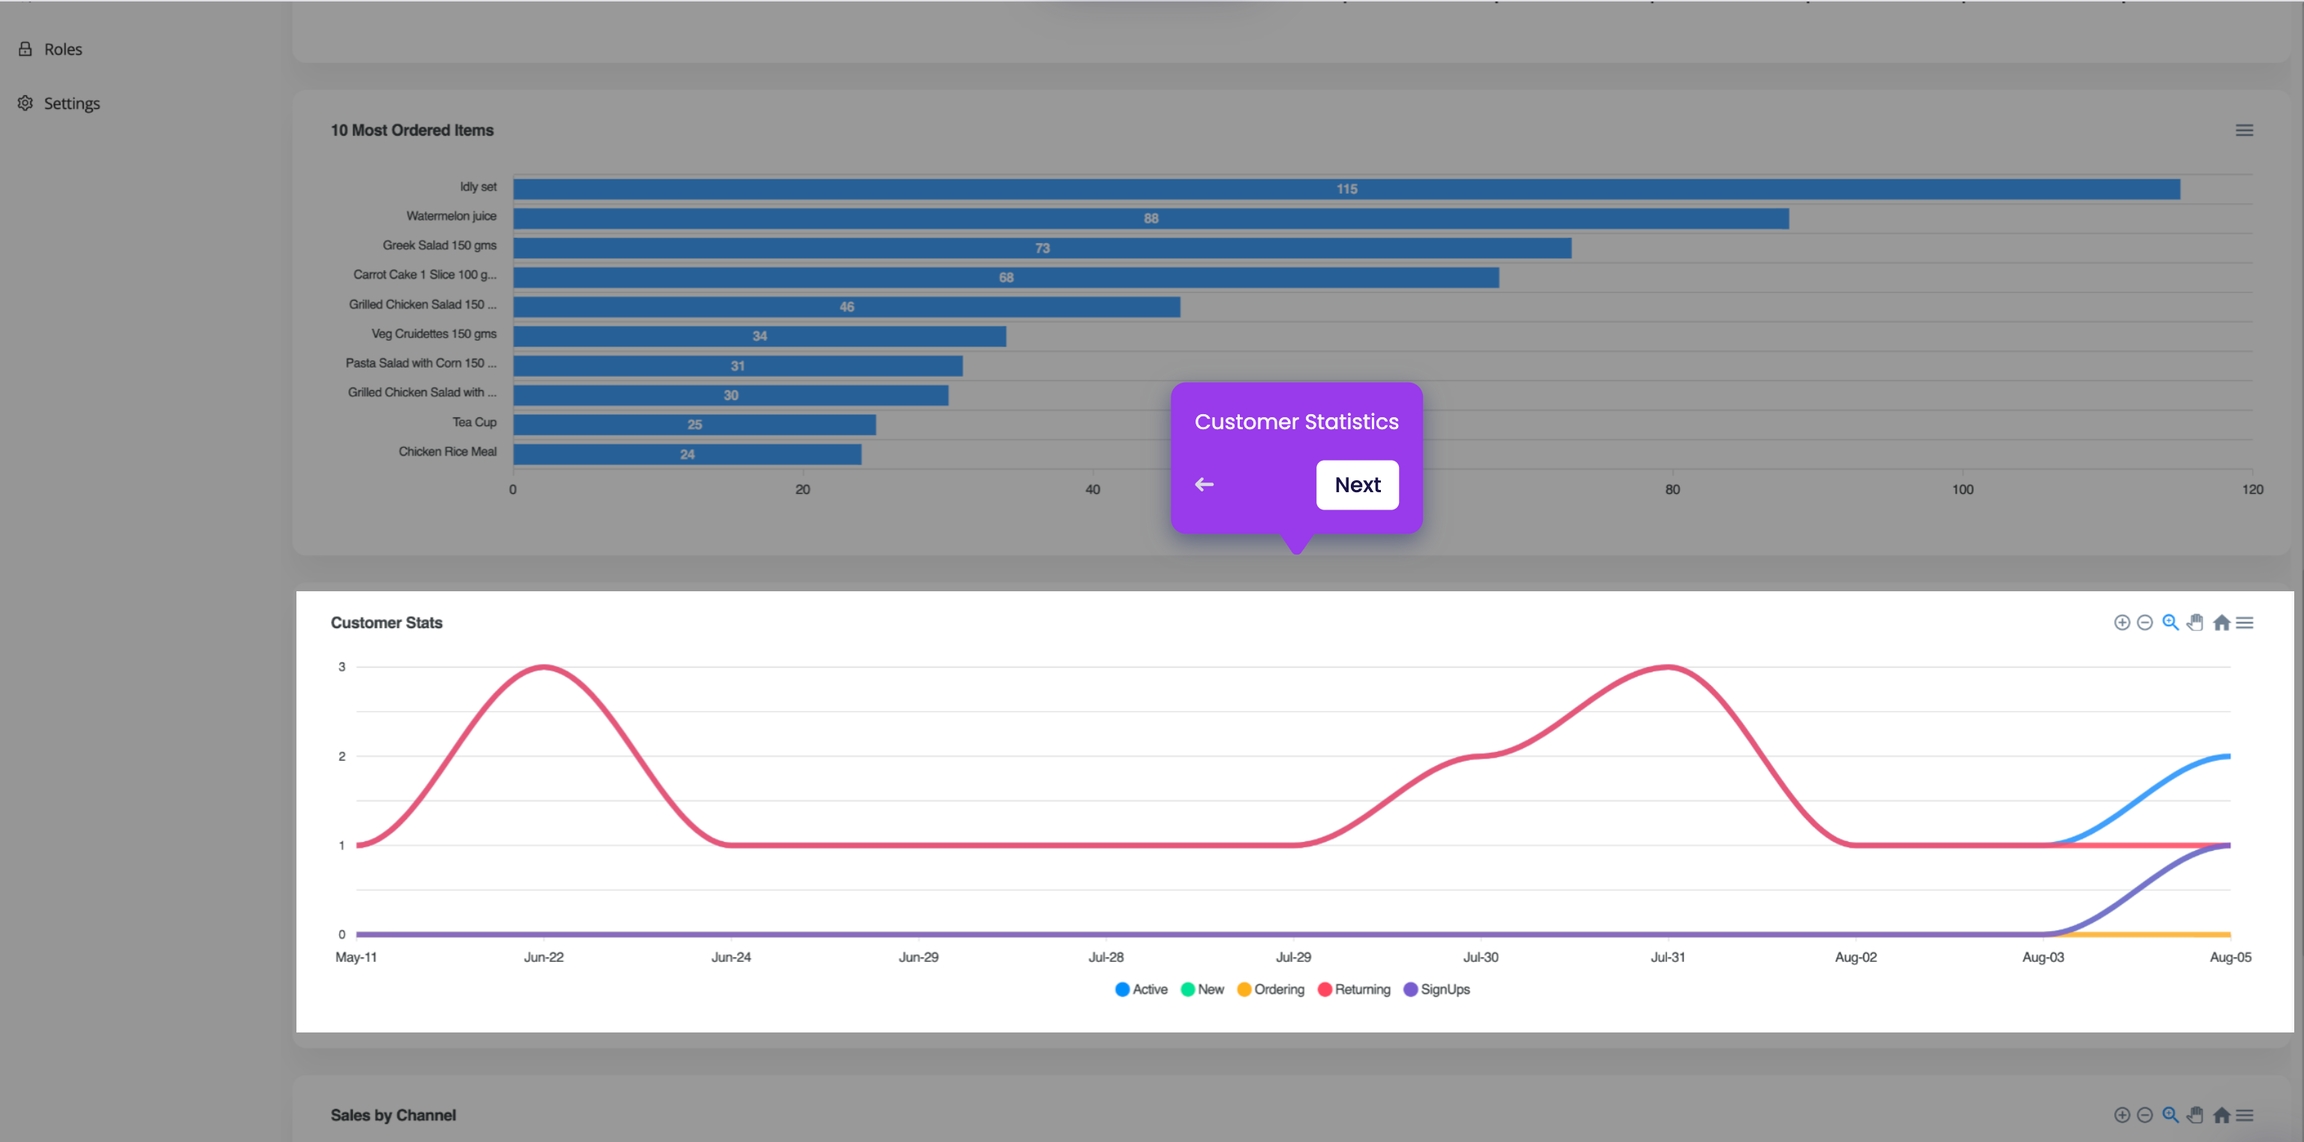
Task: Go back using tour tooltip arrow
Action: pos(1204,485)
